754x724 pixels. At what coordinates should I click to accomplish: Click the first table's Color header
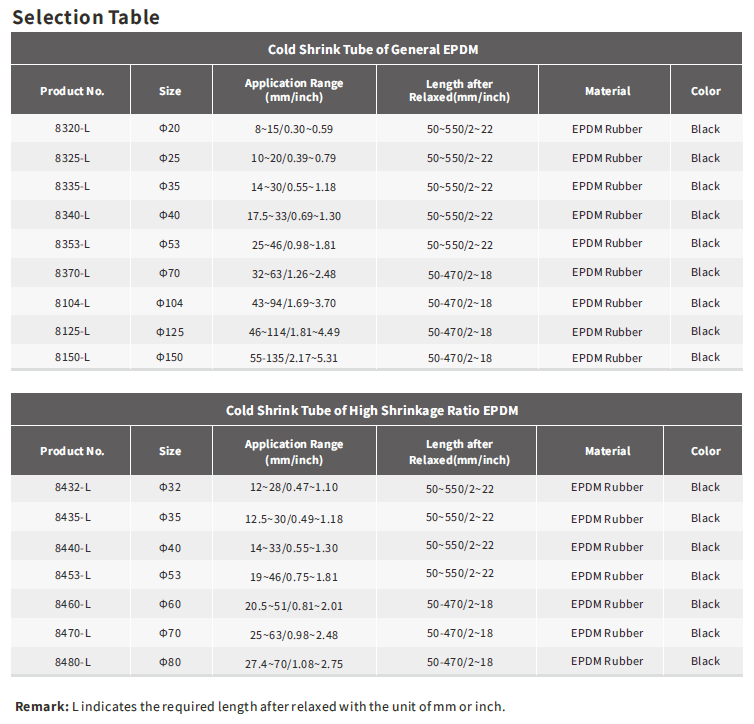click(705, 91)
